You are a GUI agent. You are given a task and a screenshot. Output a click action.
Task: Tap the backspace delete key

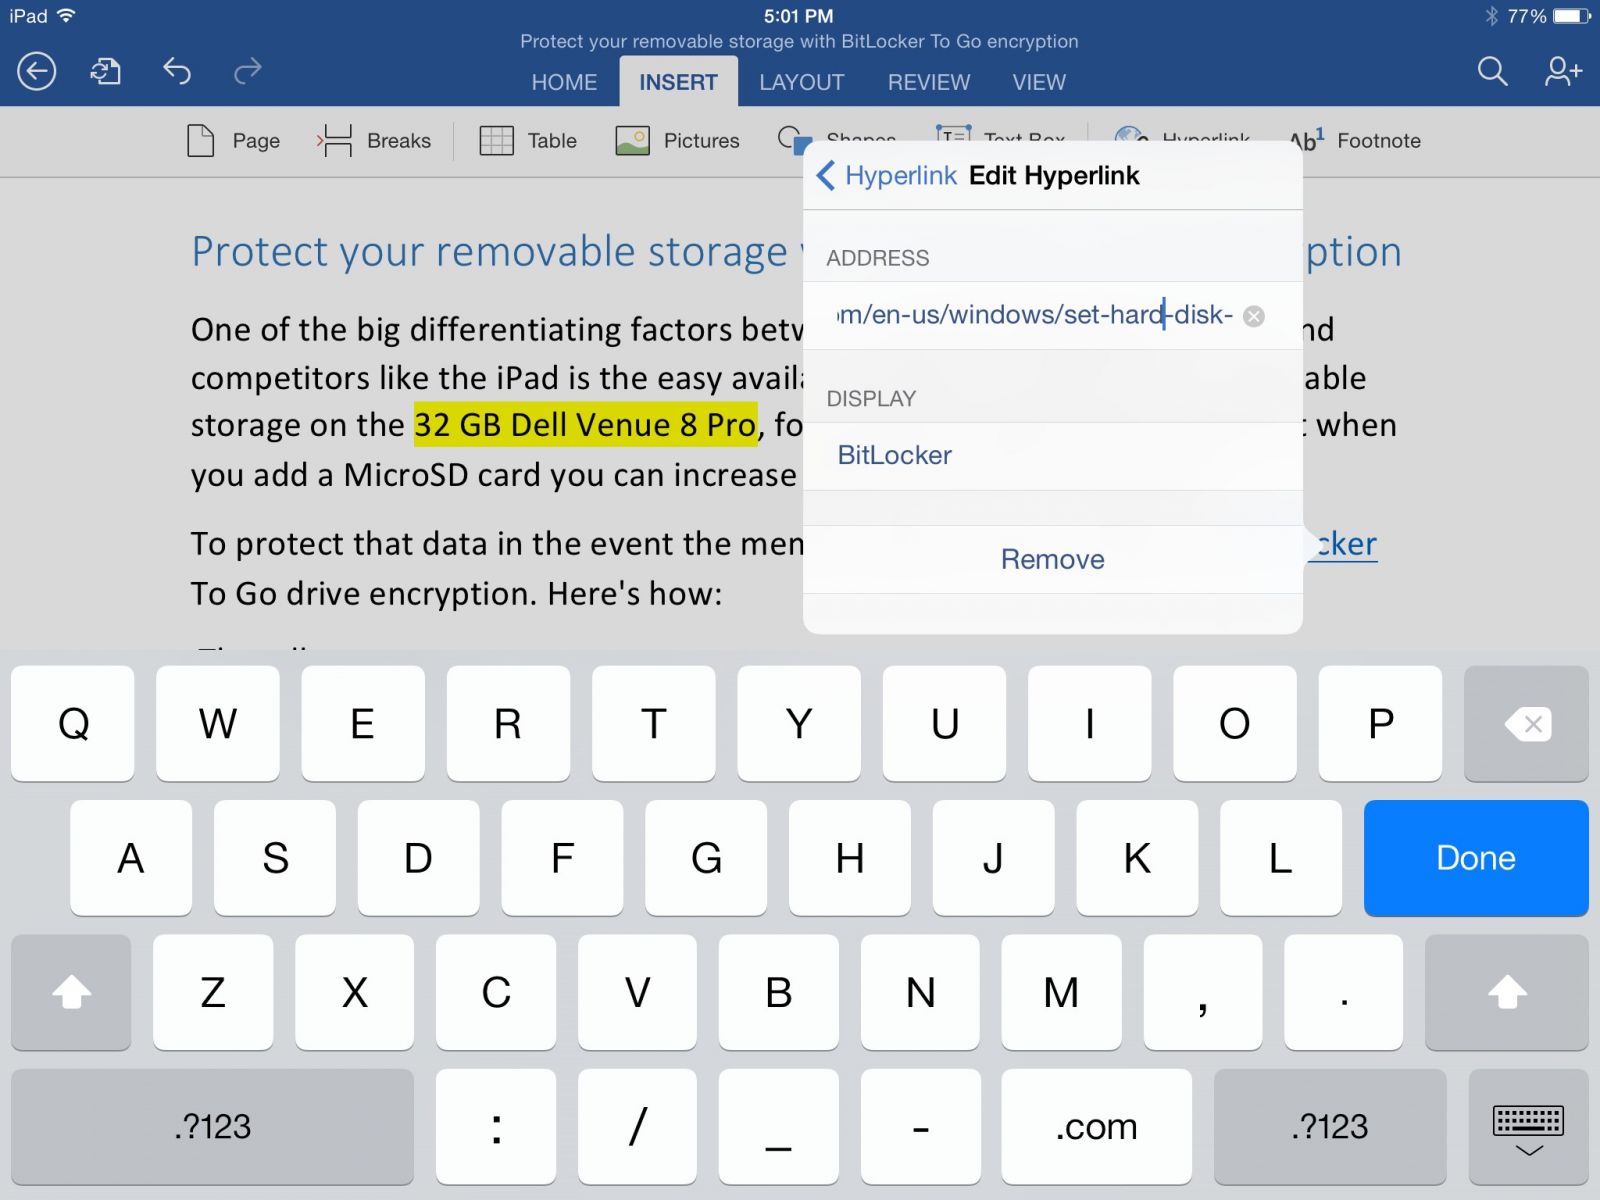pyautogui.click(x=1526, y=723)
